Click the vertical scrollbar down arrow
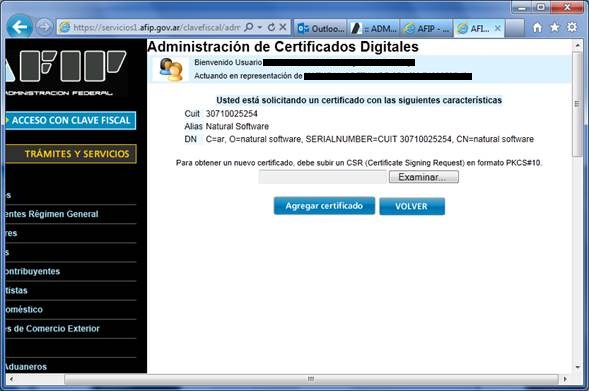This screenshot has width=589, height=391. pyautogui.click(x=577, y=367)
